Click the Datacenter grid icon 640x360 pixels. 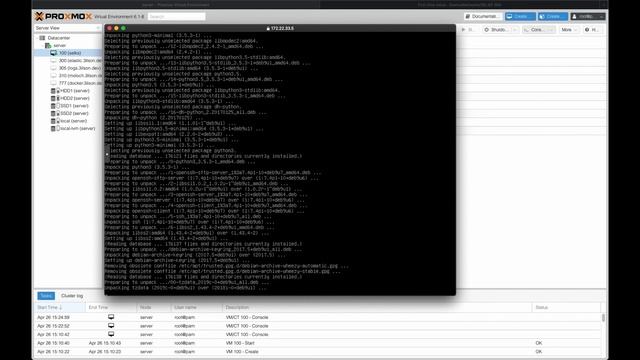42,38
